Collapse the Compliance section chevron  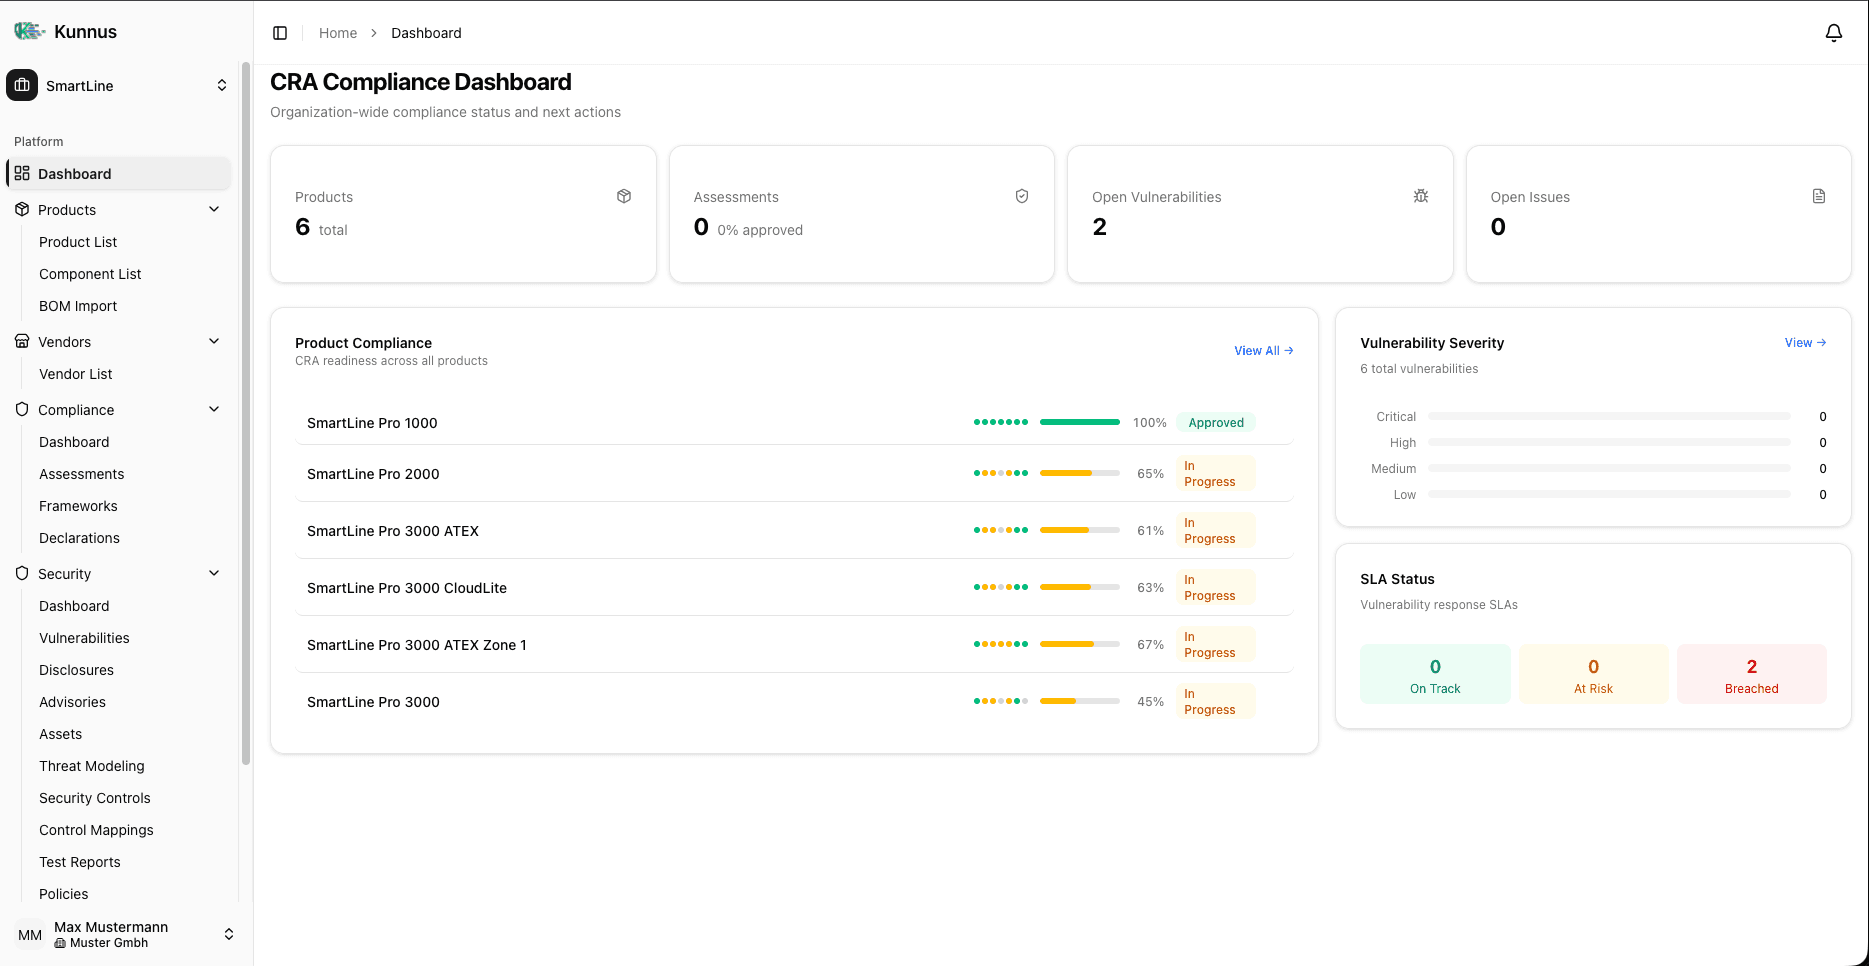point(214,409)
